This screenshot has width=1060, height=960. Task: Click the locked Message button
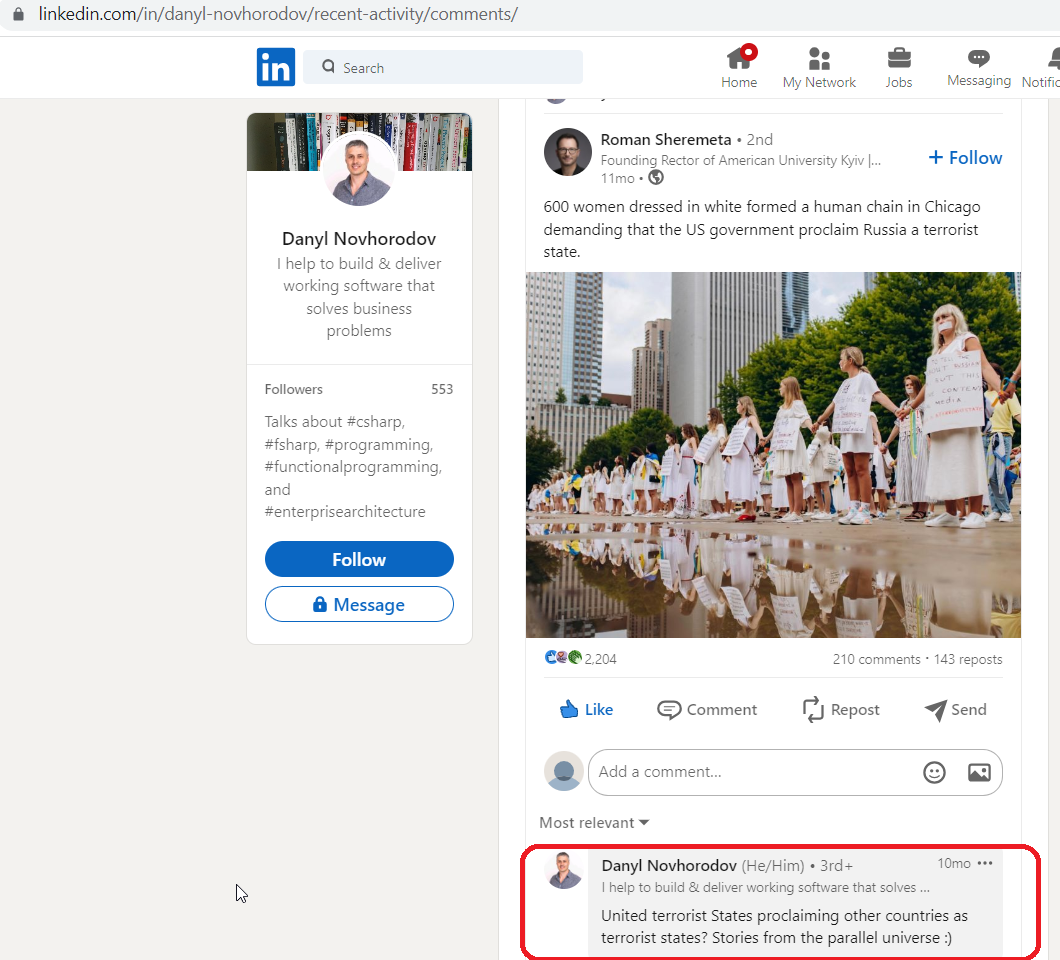coord(359,604)
